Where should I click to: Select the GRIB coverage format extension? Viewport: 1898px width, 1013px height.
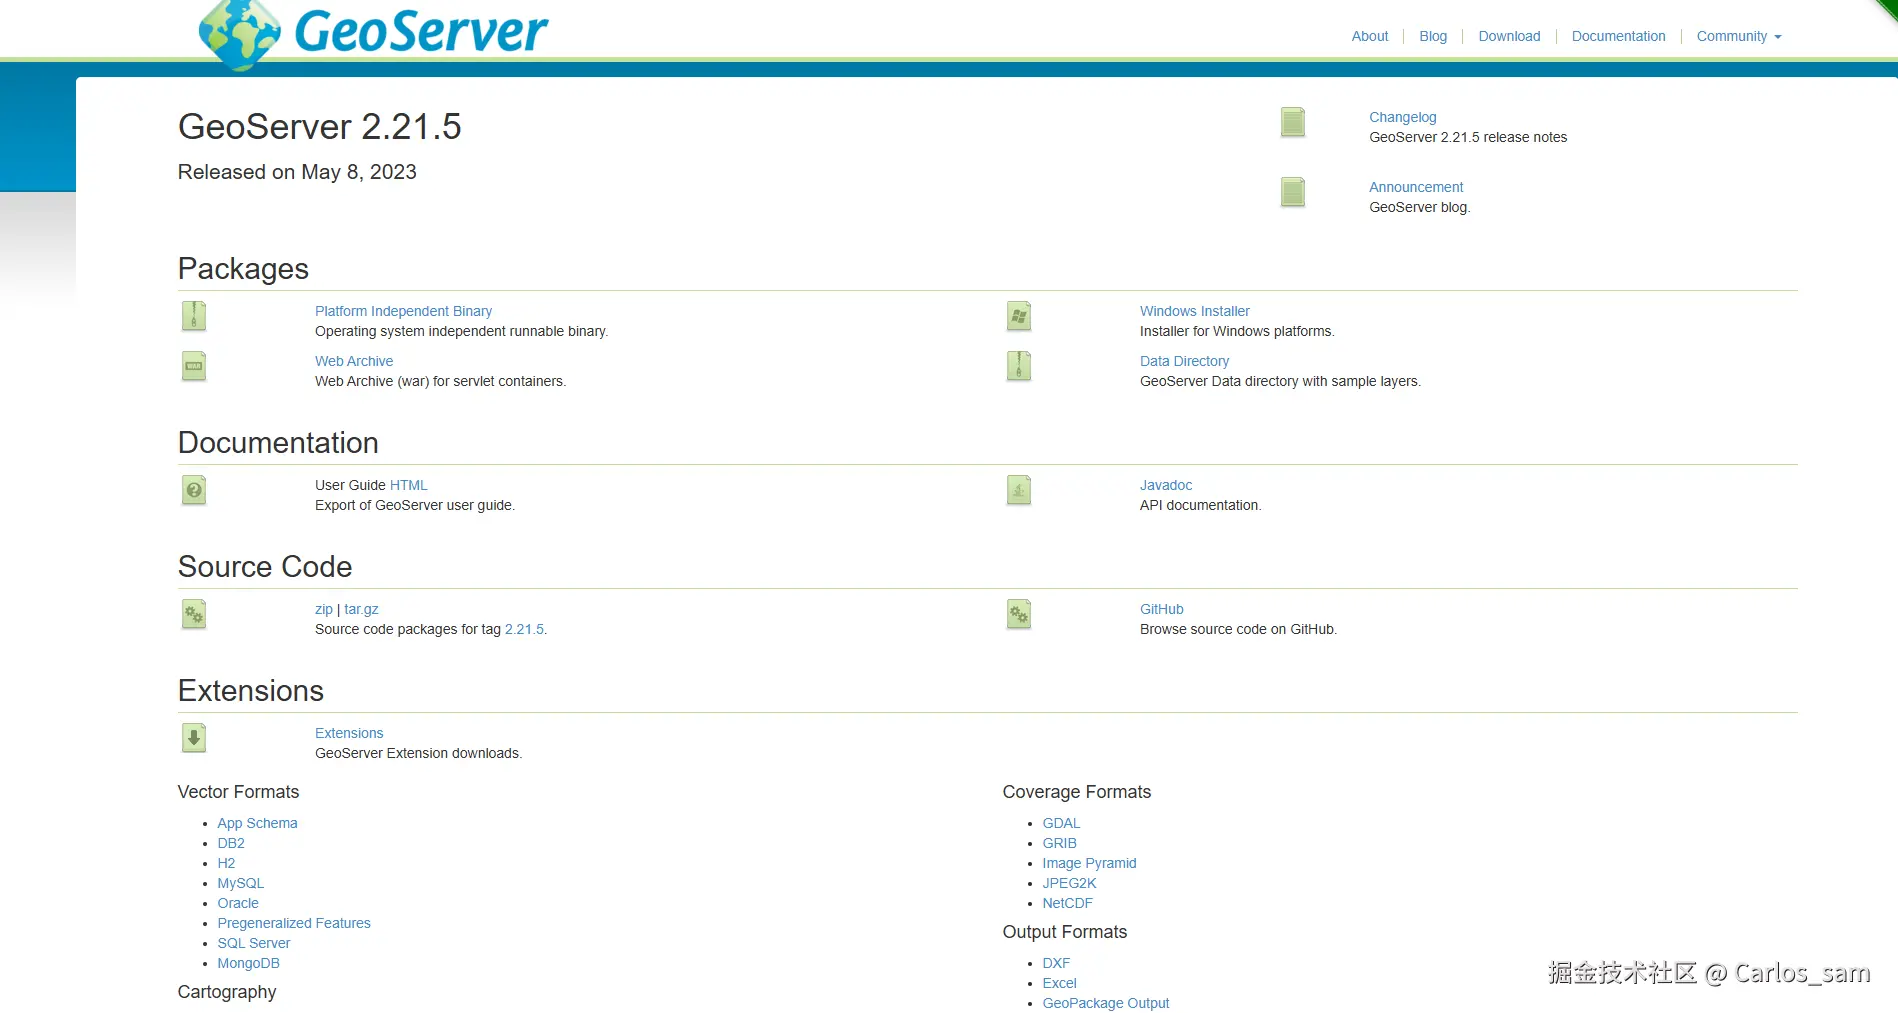[x=1059, y=843]
